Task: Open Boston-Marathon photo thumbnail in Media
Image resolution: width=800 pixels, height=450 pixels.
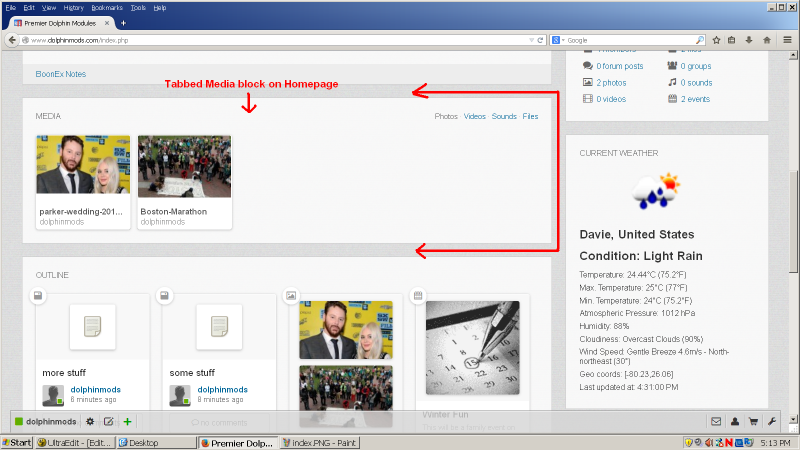Action: pyautogui.click(x=184, y=166)
